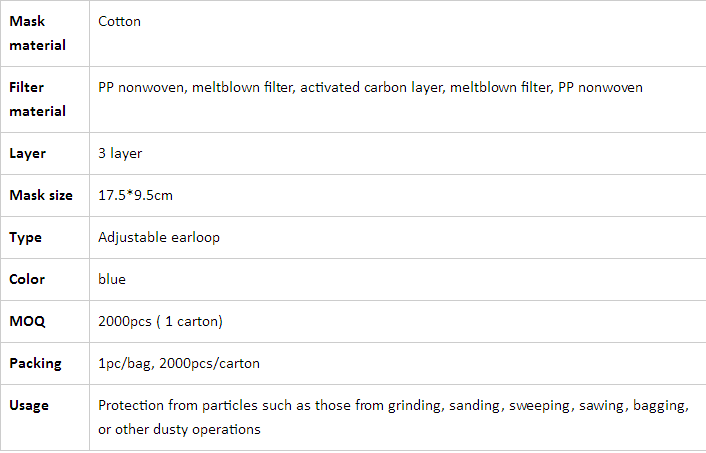
Task: Click the 'Mask size' label
Action: [x=41, y=195]
